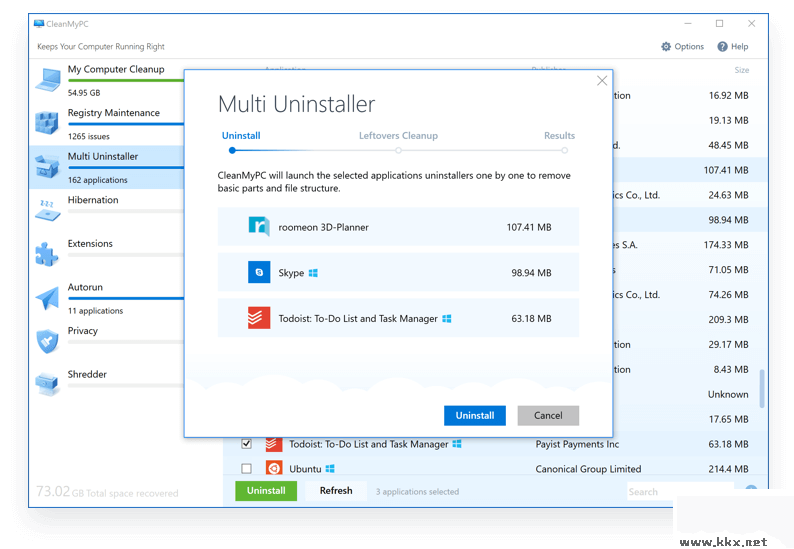This screenshot has width=794, height=549.
Task: Click the 54.95 GB cleanup value
Action: pos(84,93)
